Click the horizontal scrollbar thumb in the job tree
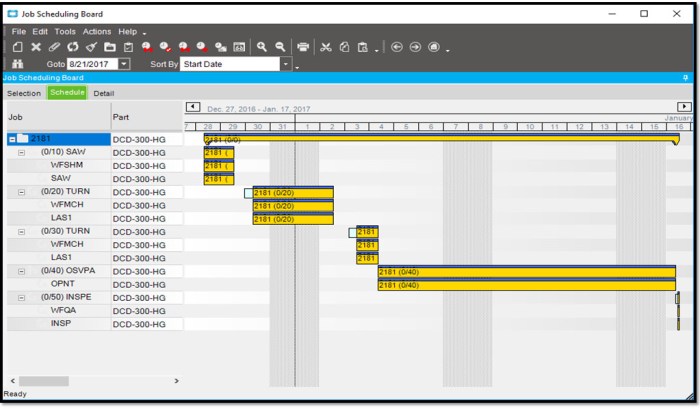Screen dimensions: 700x409 click(x=44, y=381)
